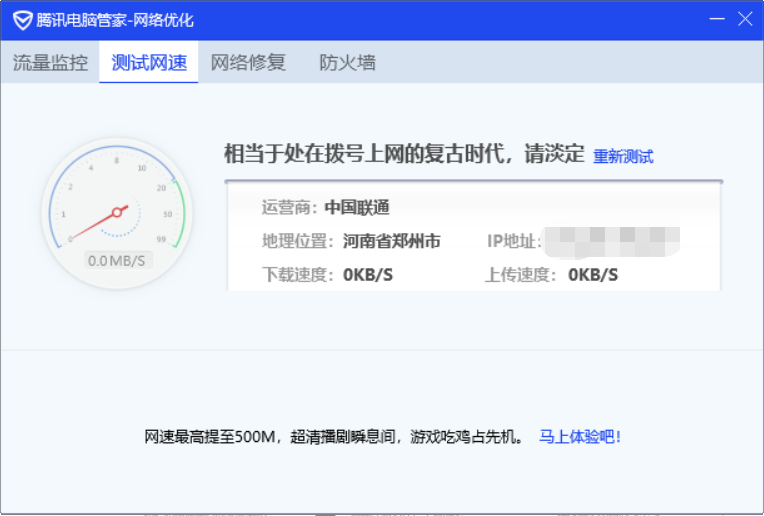Click the 中国联通 operator value
This screenshot has width=764, height=516.
pyautogui.click(x=357, y=208)
